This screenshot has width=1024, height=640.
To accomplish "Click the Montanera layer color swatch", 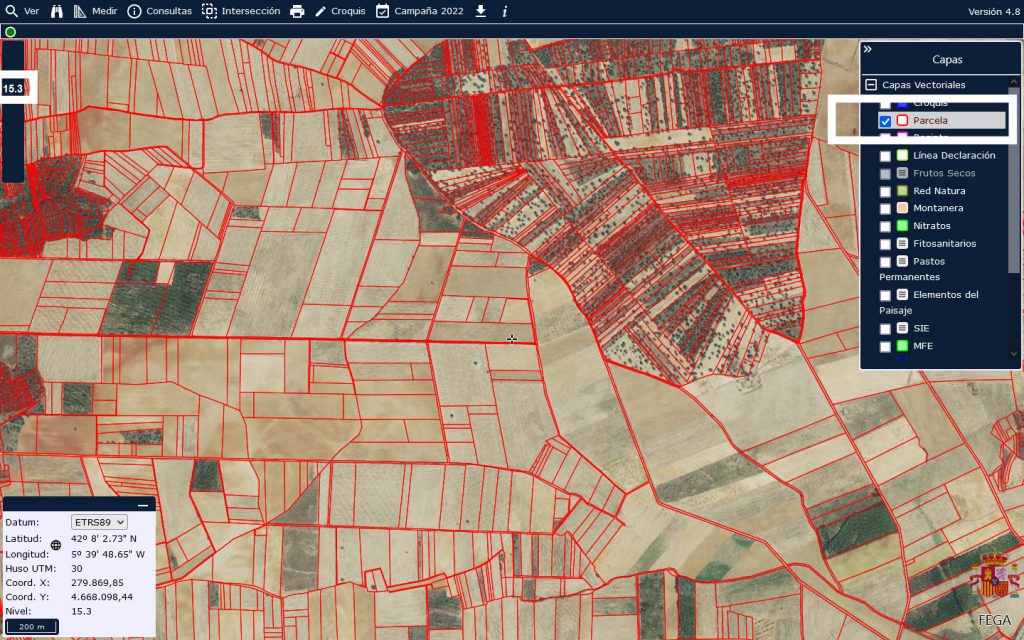I will pyautogui.click(x=901, y=208).
